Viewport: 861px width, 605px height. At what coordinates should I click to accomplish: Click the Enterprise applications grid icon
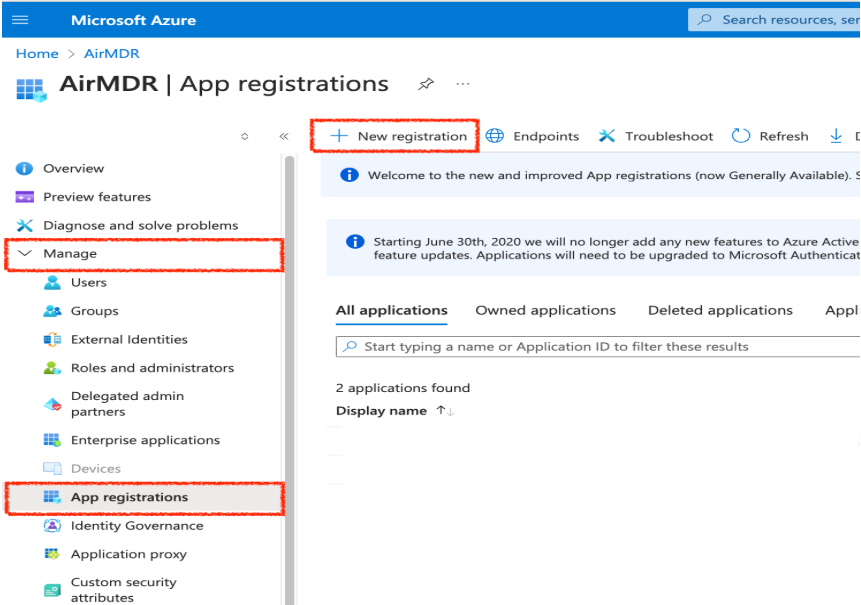(x=52, y=440)
